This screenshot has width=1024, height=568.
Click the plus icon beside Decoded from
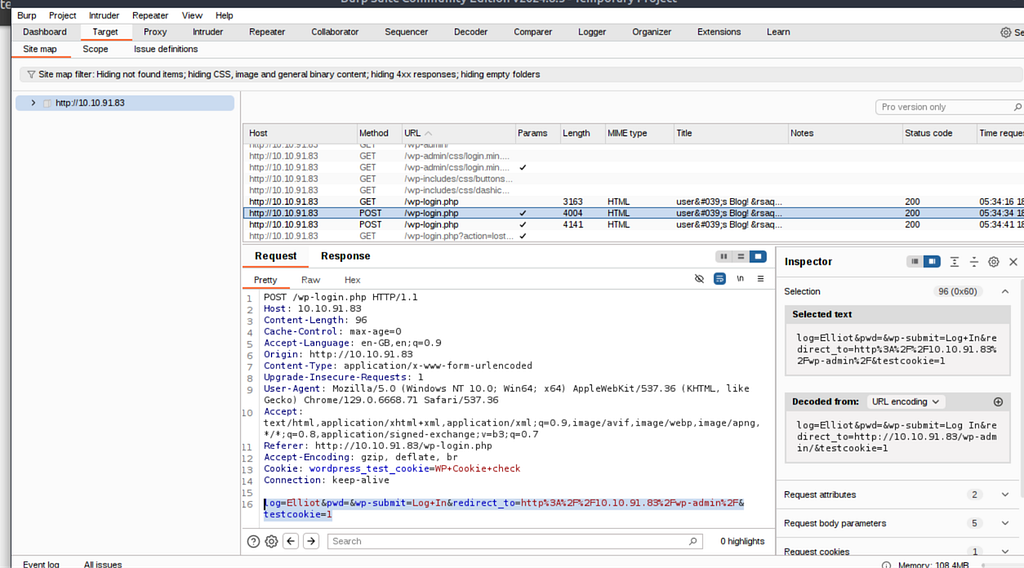[x=998, y=402]
